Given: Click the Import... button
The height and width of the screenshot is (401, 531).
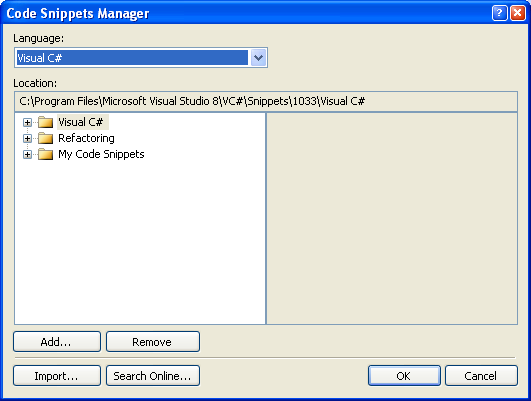Looking at the screenshot, I should point(57,376).
